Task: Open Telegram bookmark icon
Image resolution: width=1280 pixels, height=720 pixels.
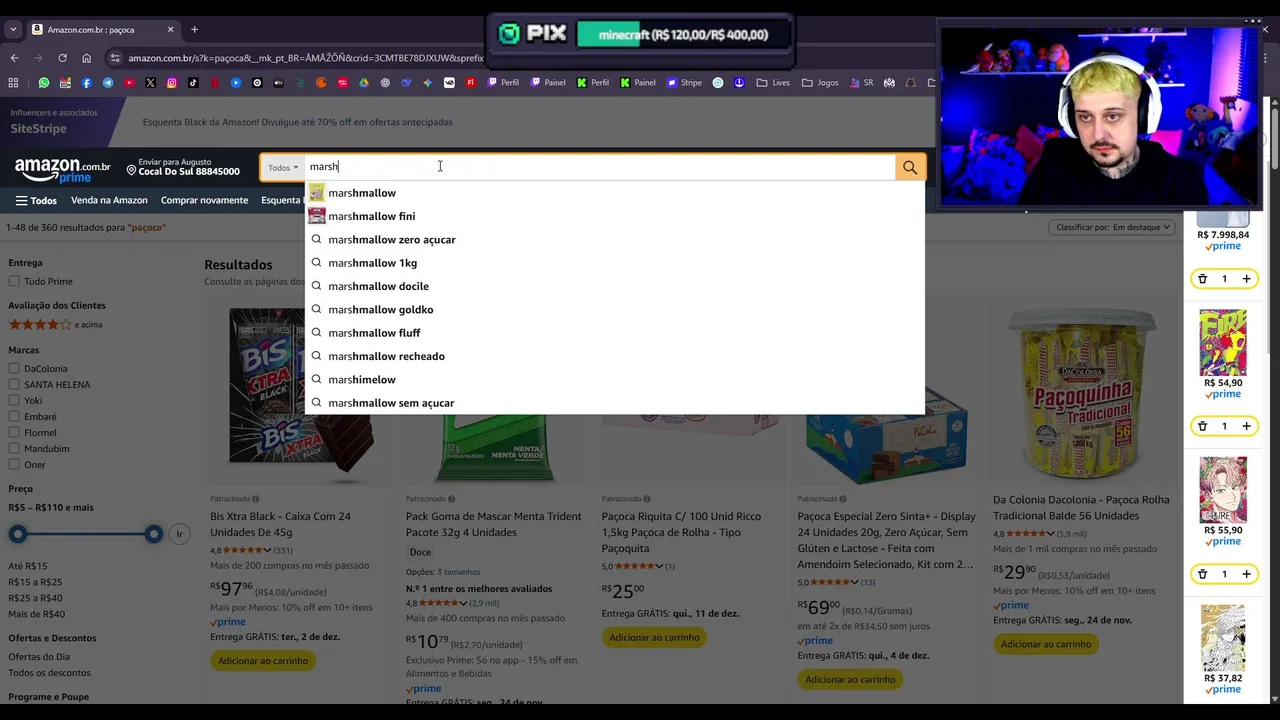Action: click(x=108, y=83)
